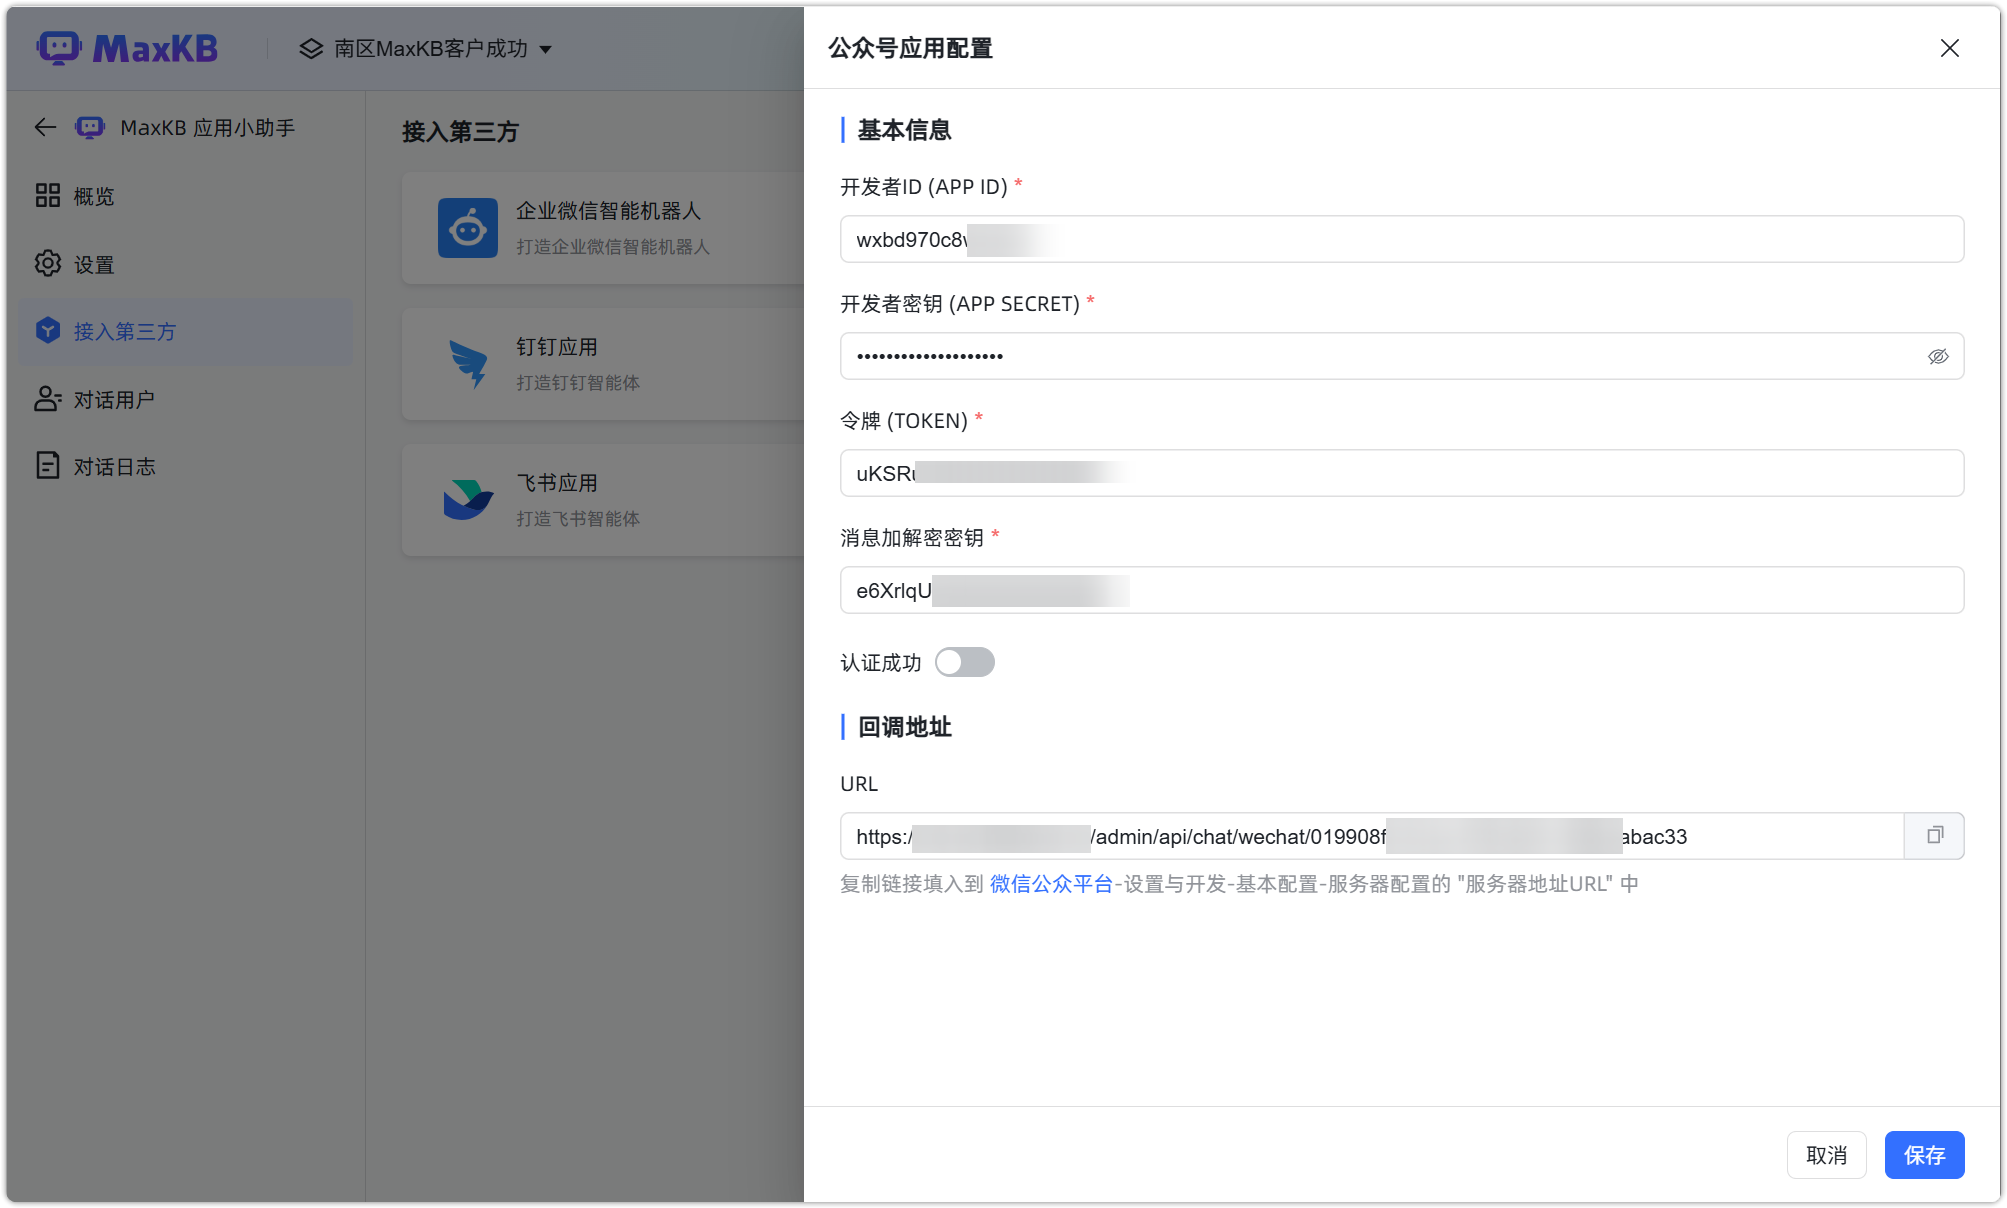This screenshot has width=2007, height=1208.
Task: Copy the callback URL via copy icon
Action: (1934, 835)
